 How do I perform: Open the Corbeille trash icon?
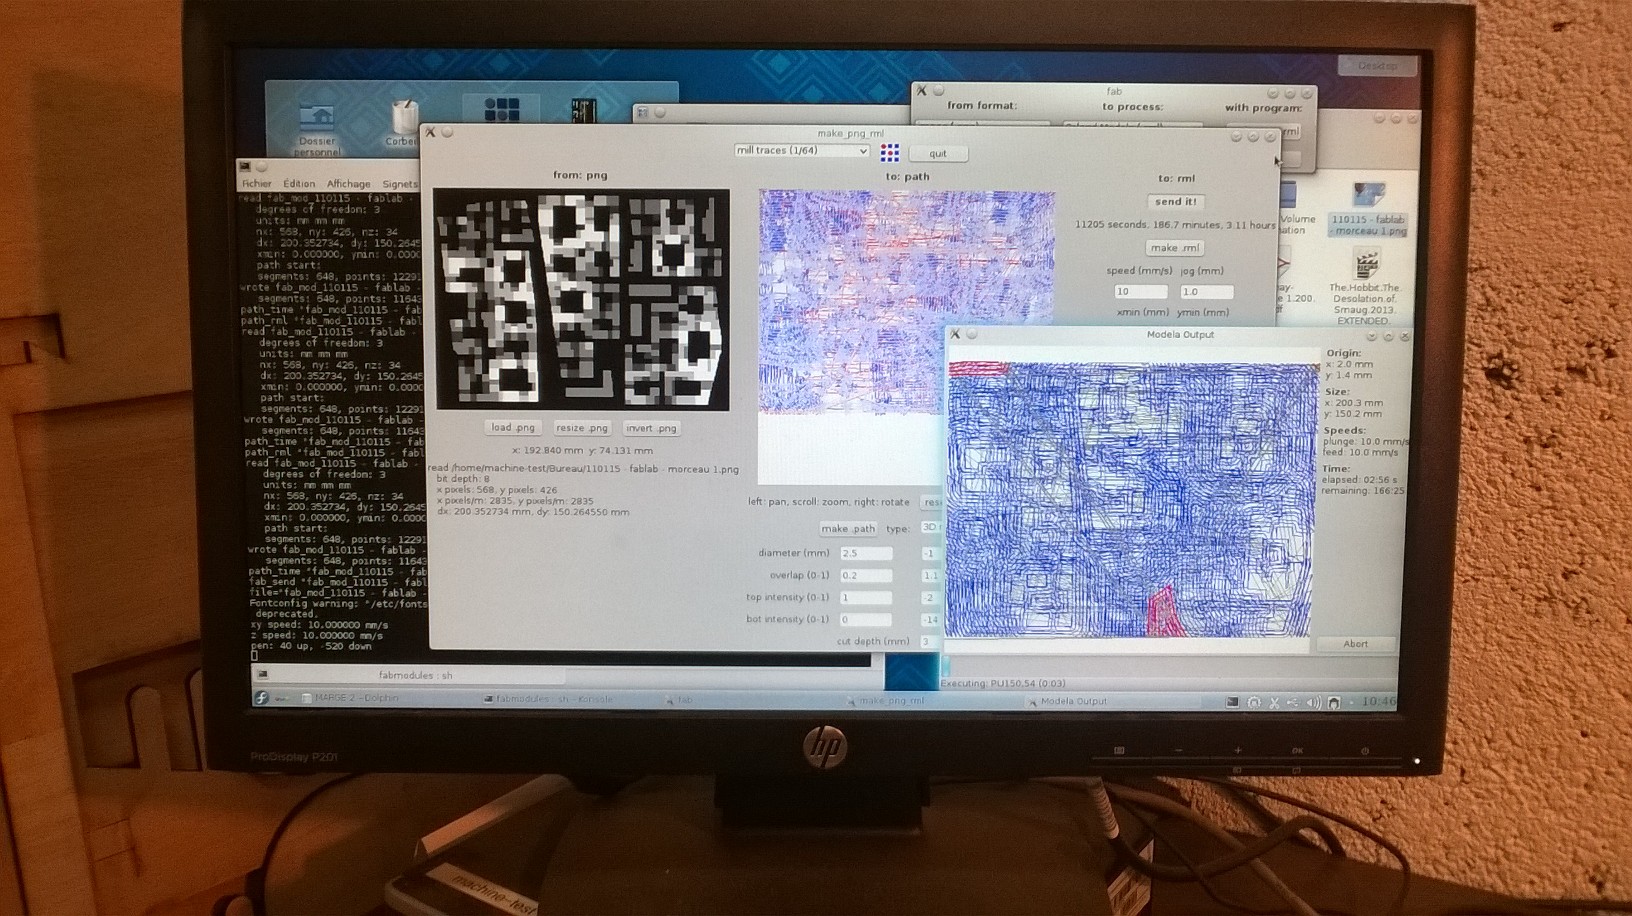[x=403, y=118]
